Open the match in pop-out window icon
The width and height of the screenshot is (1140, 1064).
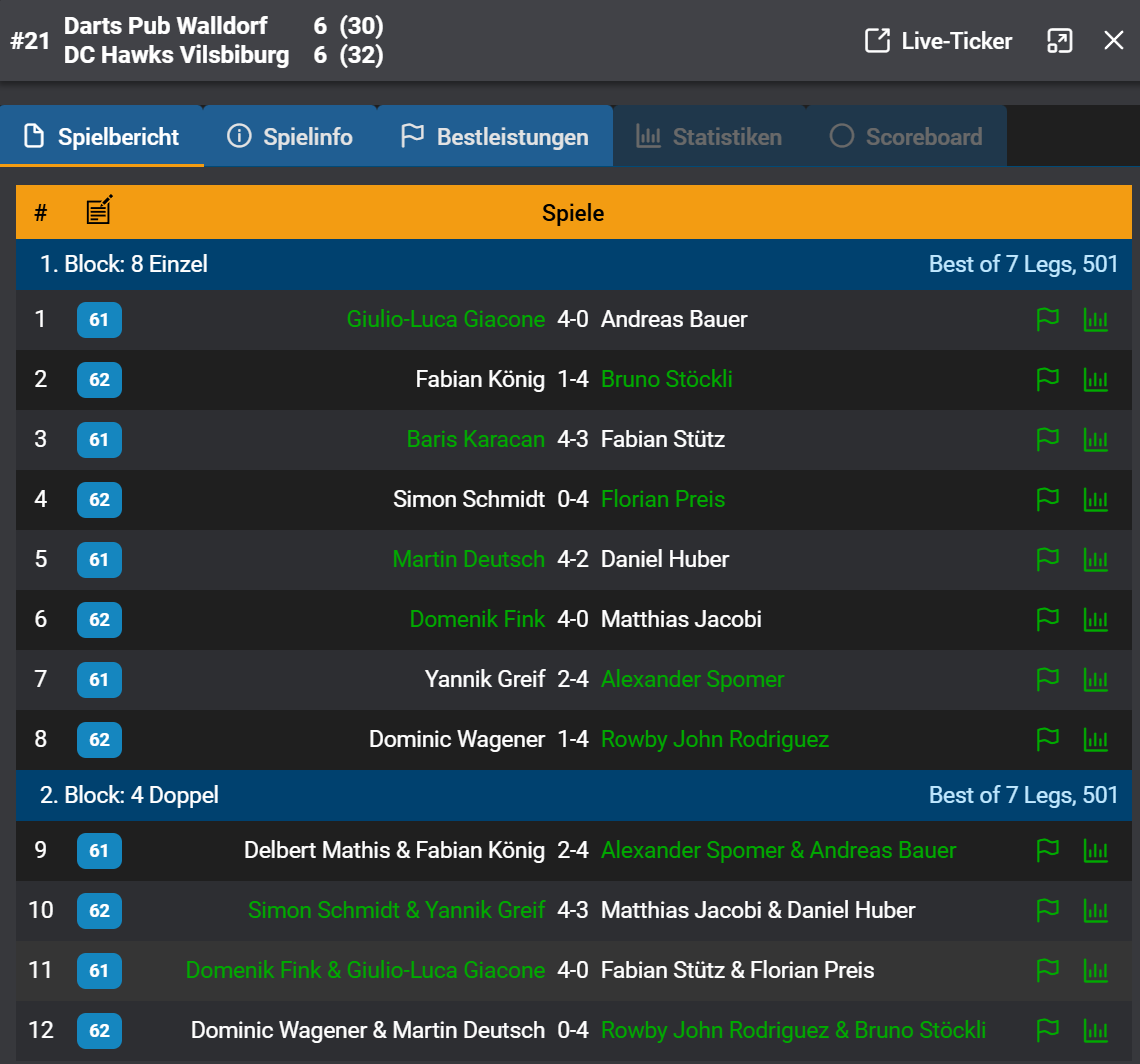point(1059,41)
